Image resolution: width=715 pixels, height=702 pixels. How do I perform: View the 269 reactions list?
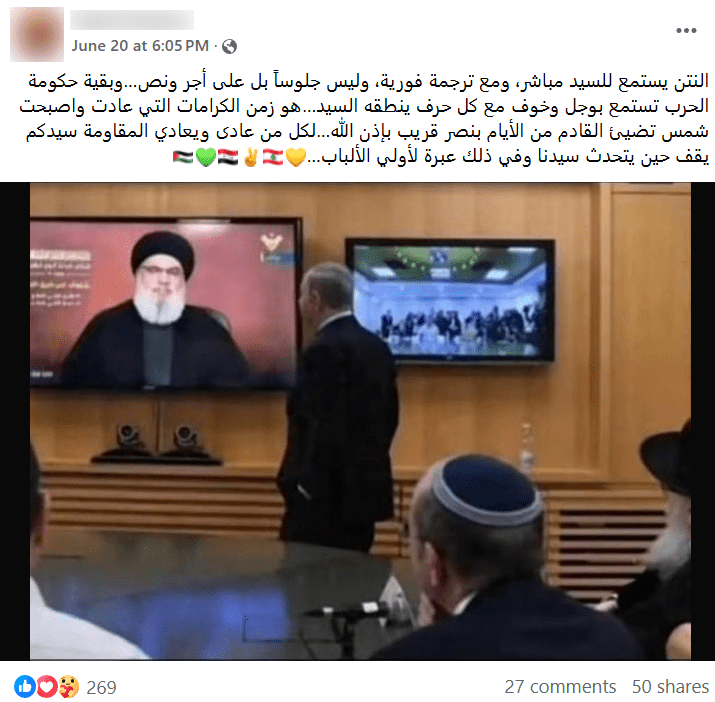102,687
